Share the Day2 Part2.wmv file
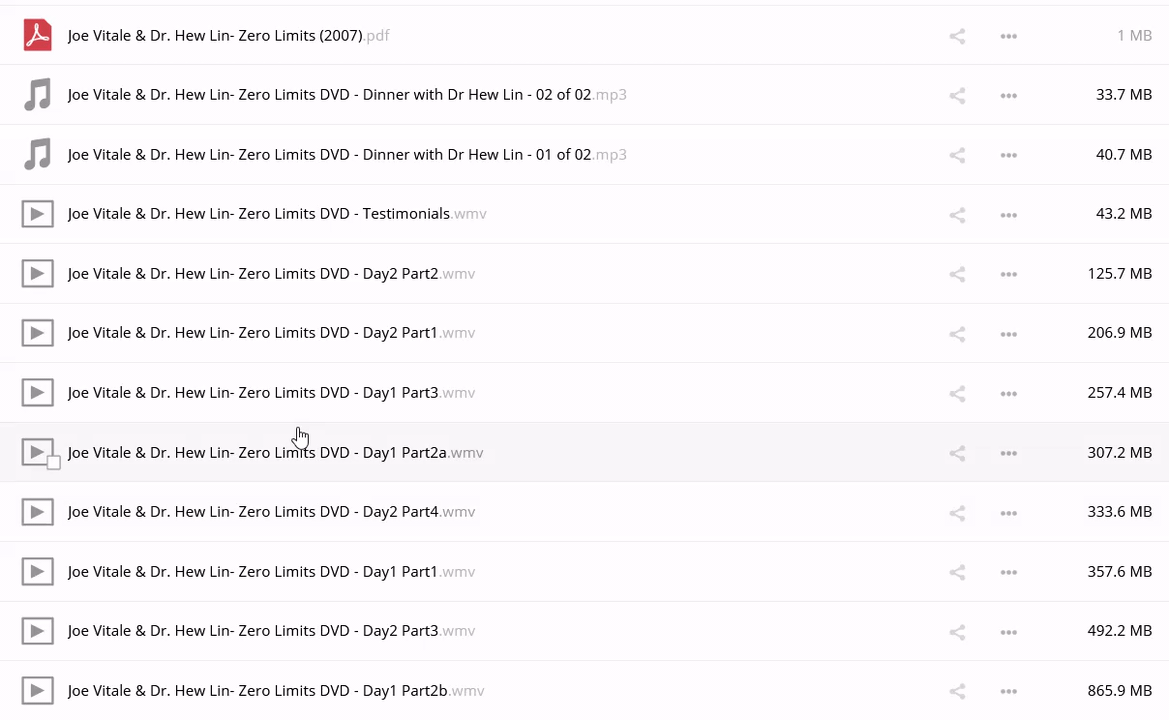 coord(957,274)
